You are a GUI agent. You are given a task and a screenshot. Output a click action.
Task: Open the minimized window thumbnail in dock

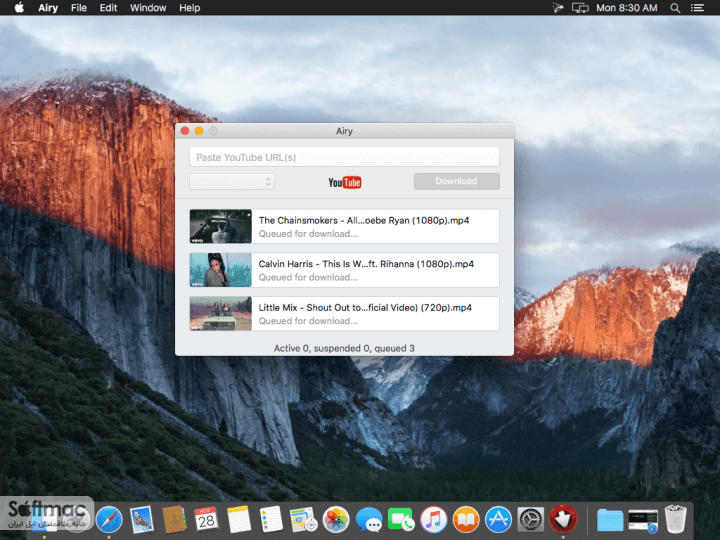tap(643, 521)
